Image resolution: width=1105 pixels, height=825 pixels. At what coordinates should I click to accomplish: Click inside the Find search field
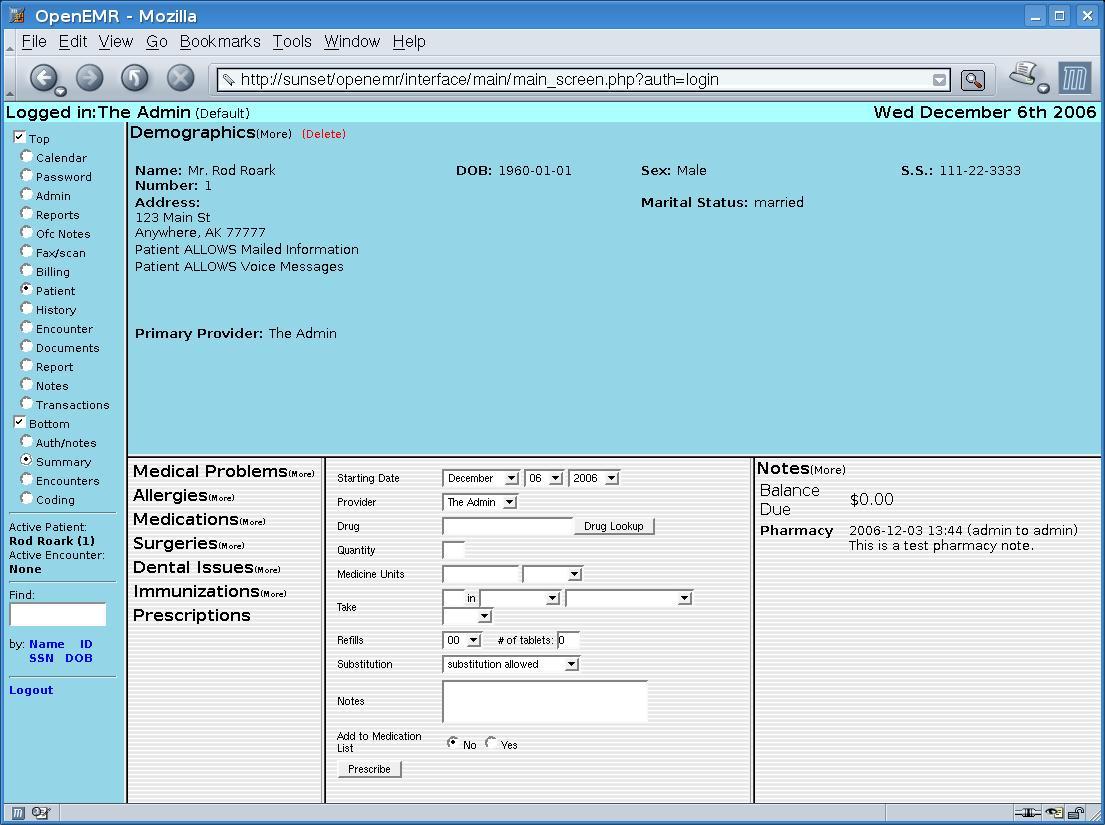(58, 614)
